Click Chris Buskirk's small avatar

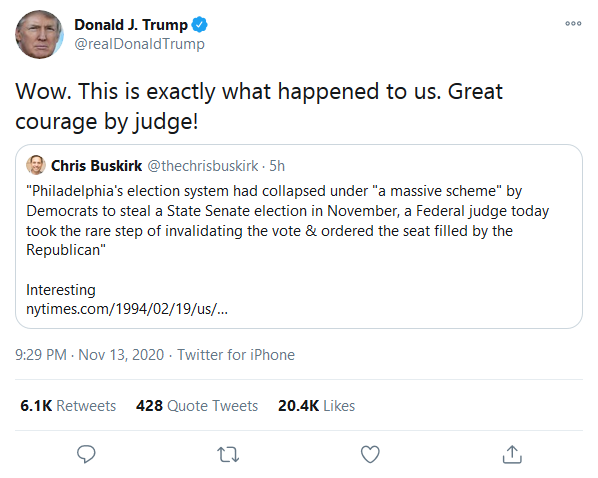tap(36, 165)
